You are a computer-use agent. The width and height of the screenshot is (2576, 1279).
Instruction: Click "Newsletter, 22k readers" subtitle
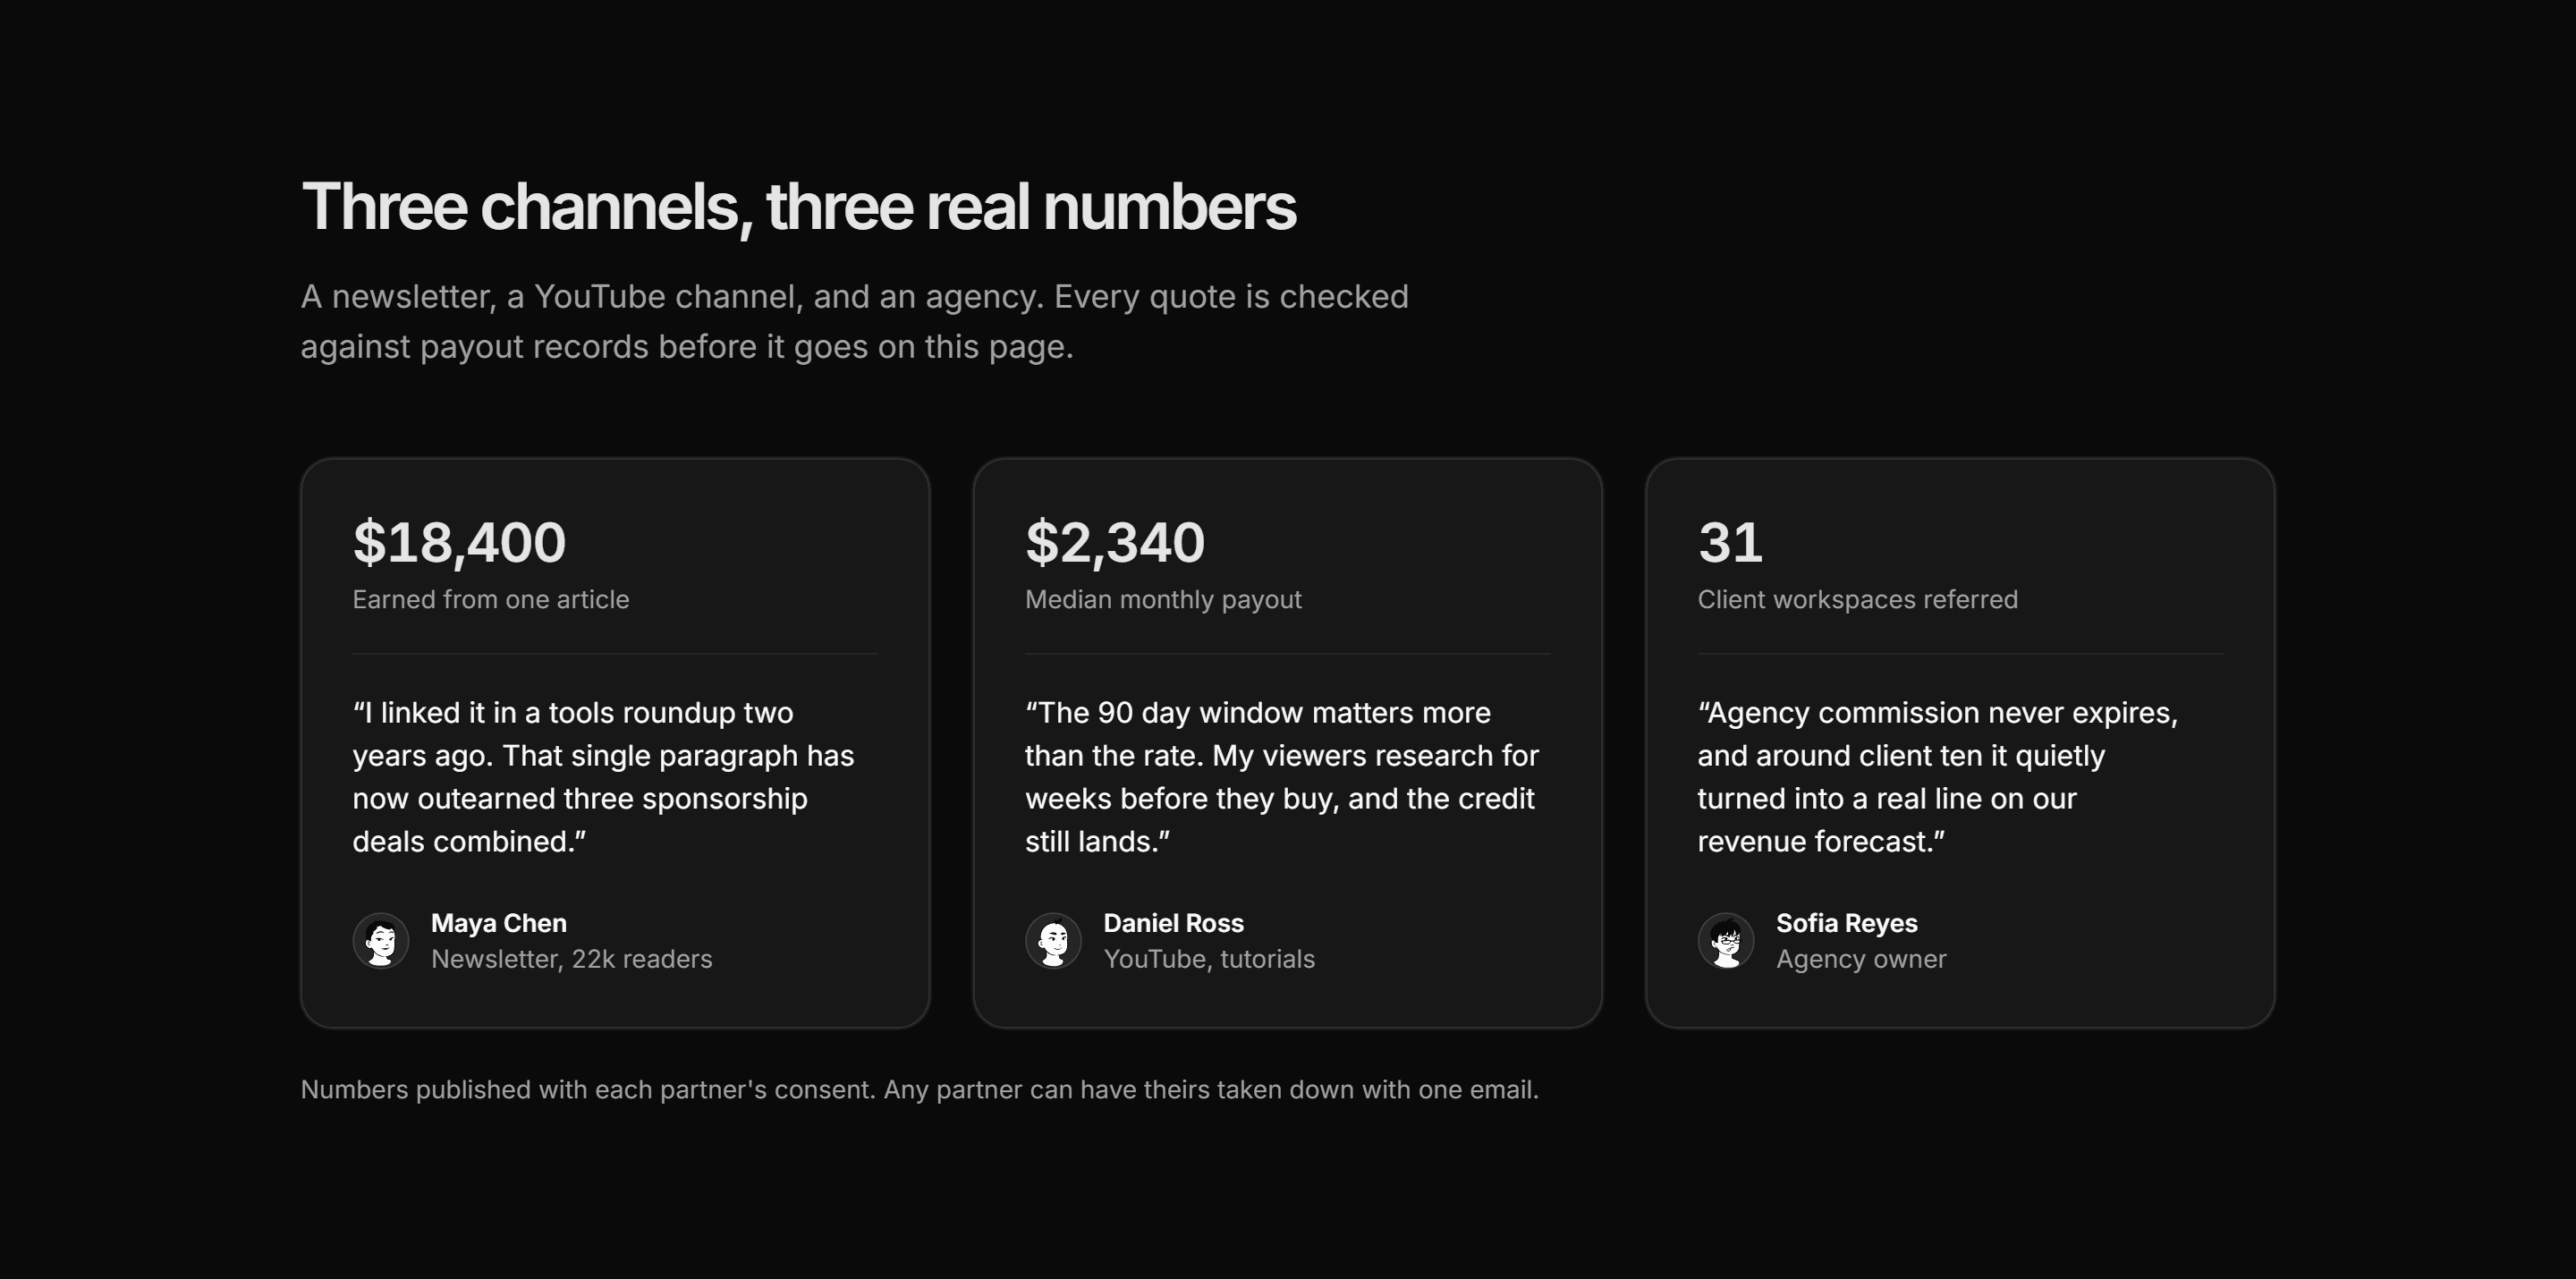[x=571, y=959]
